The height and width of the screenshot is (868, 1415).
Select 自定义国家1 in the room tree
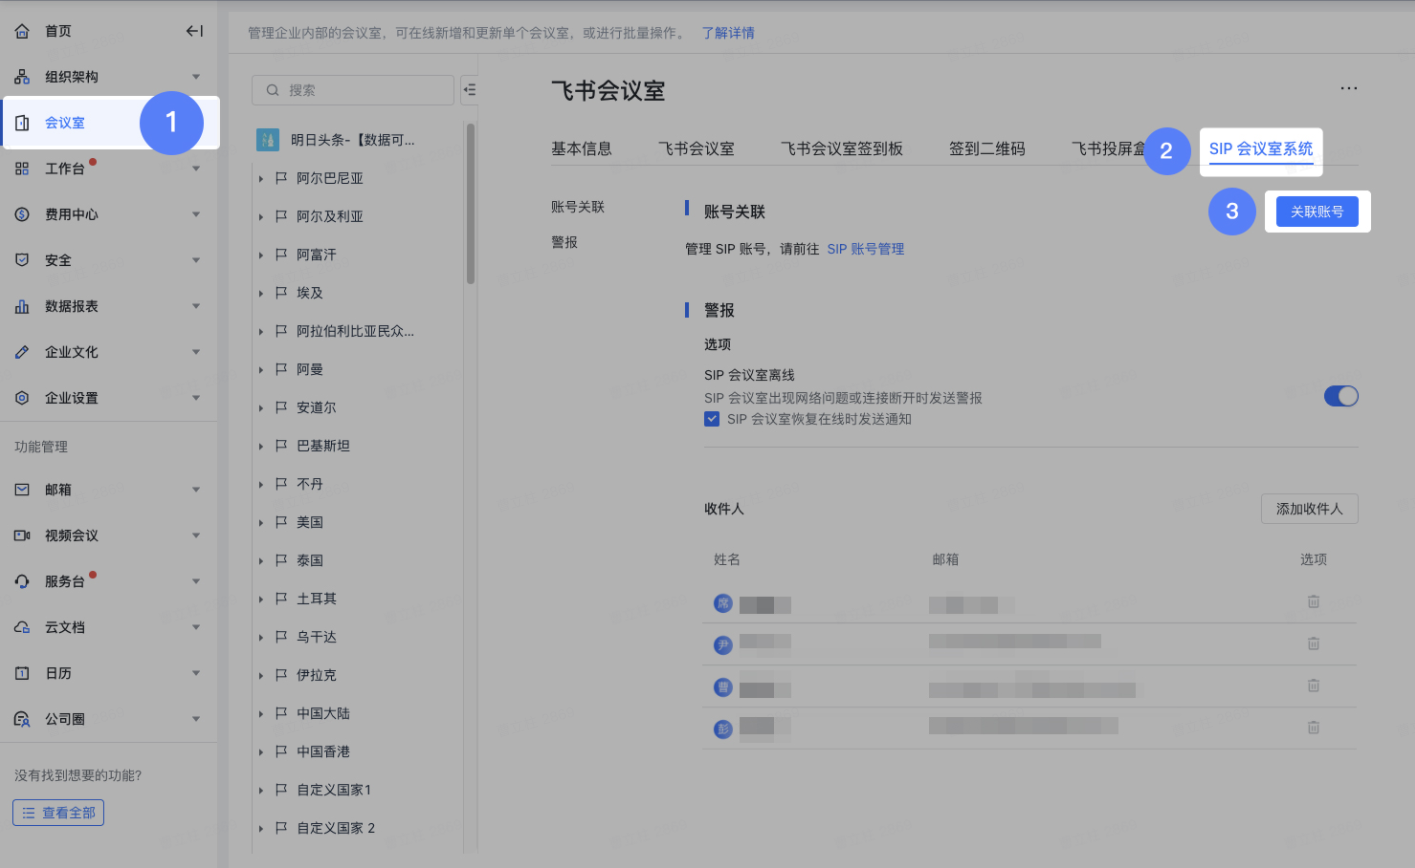point(334,790)
